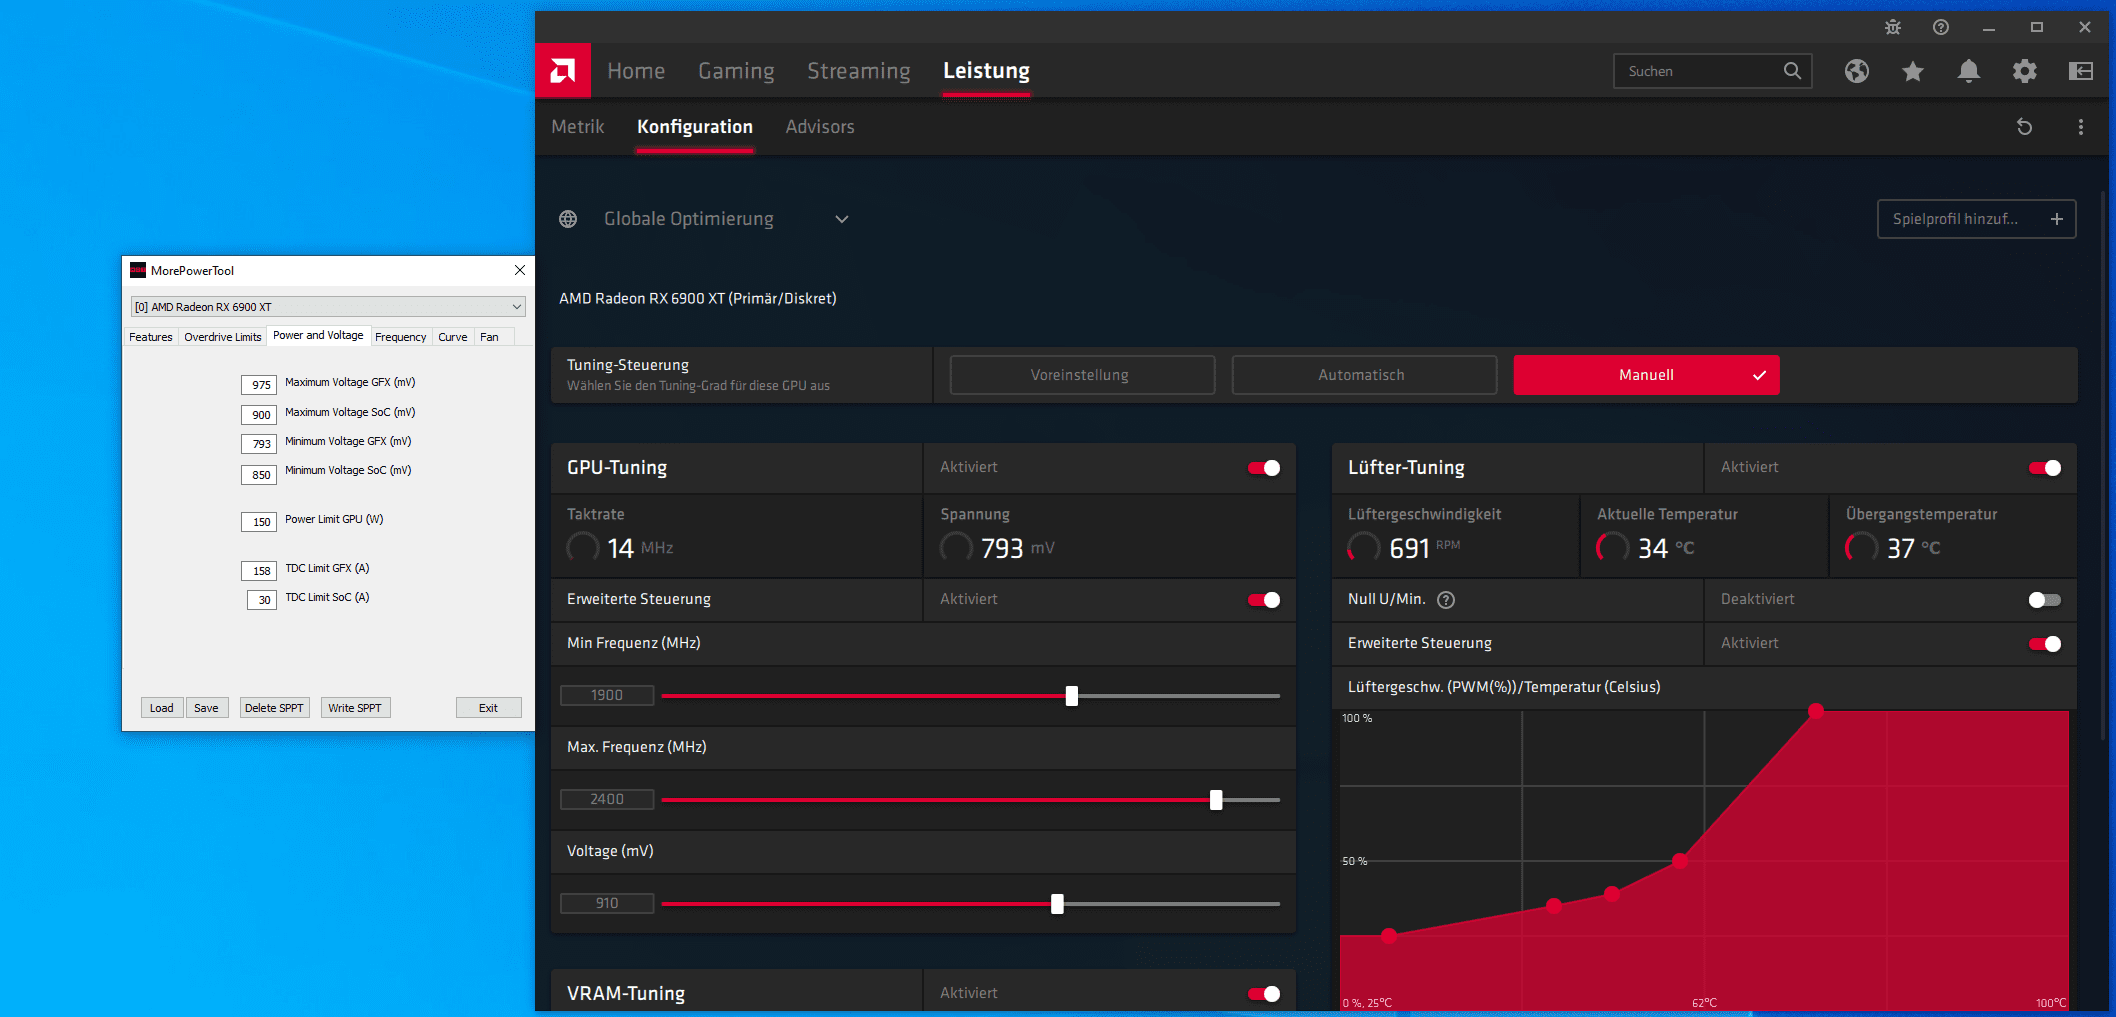Screen dimensions: 2116x1017
Task: Click the Min Frequenz slider handle
Action: [1072, 696]
